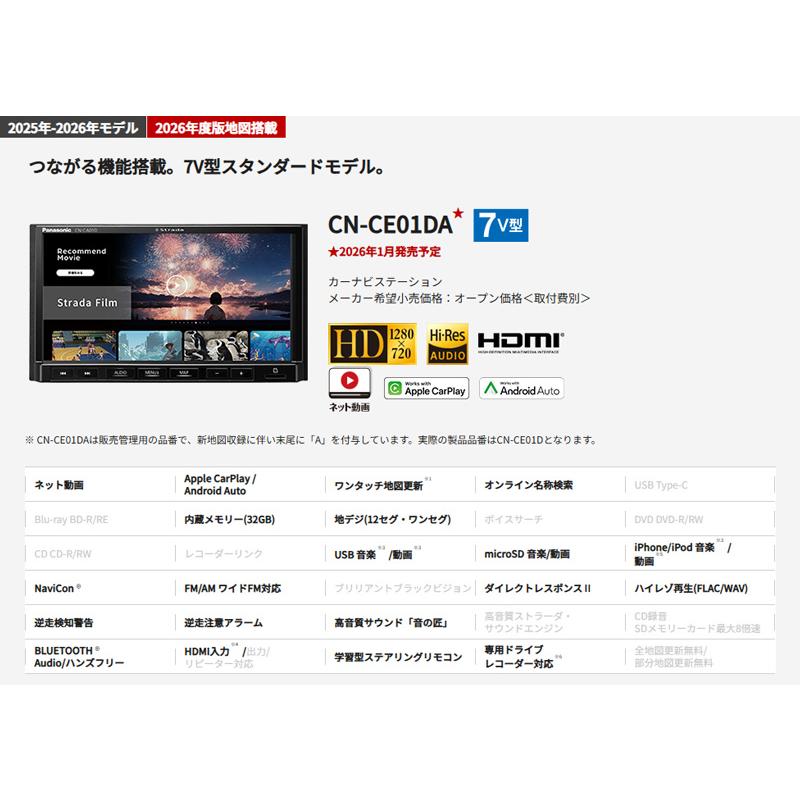Click the ハイレゾ再生(FLAC/WAV) feature cell

pos(699,588)
